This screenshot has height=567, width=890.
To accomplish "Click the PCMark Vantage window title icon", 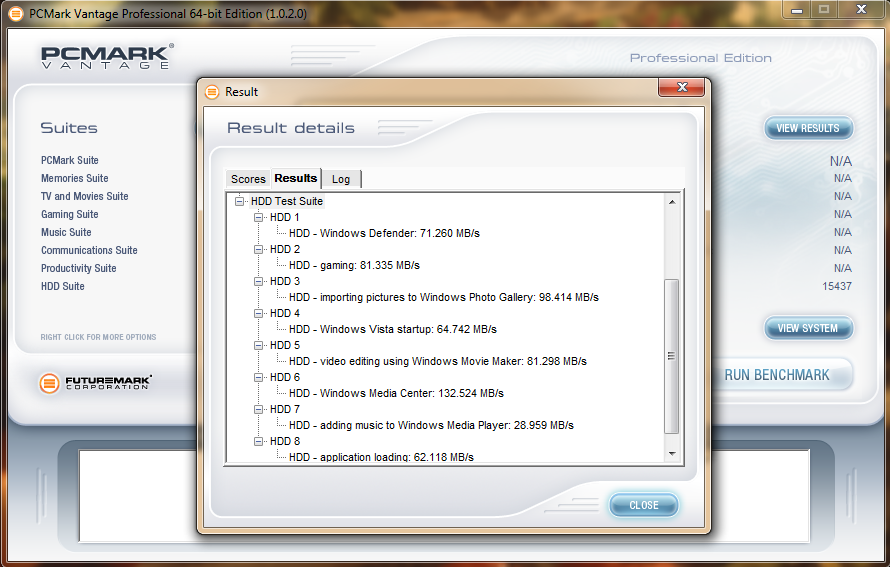I will 15,13.
